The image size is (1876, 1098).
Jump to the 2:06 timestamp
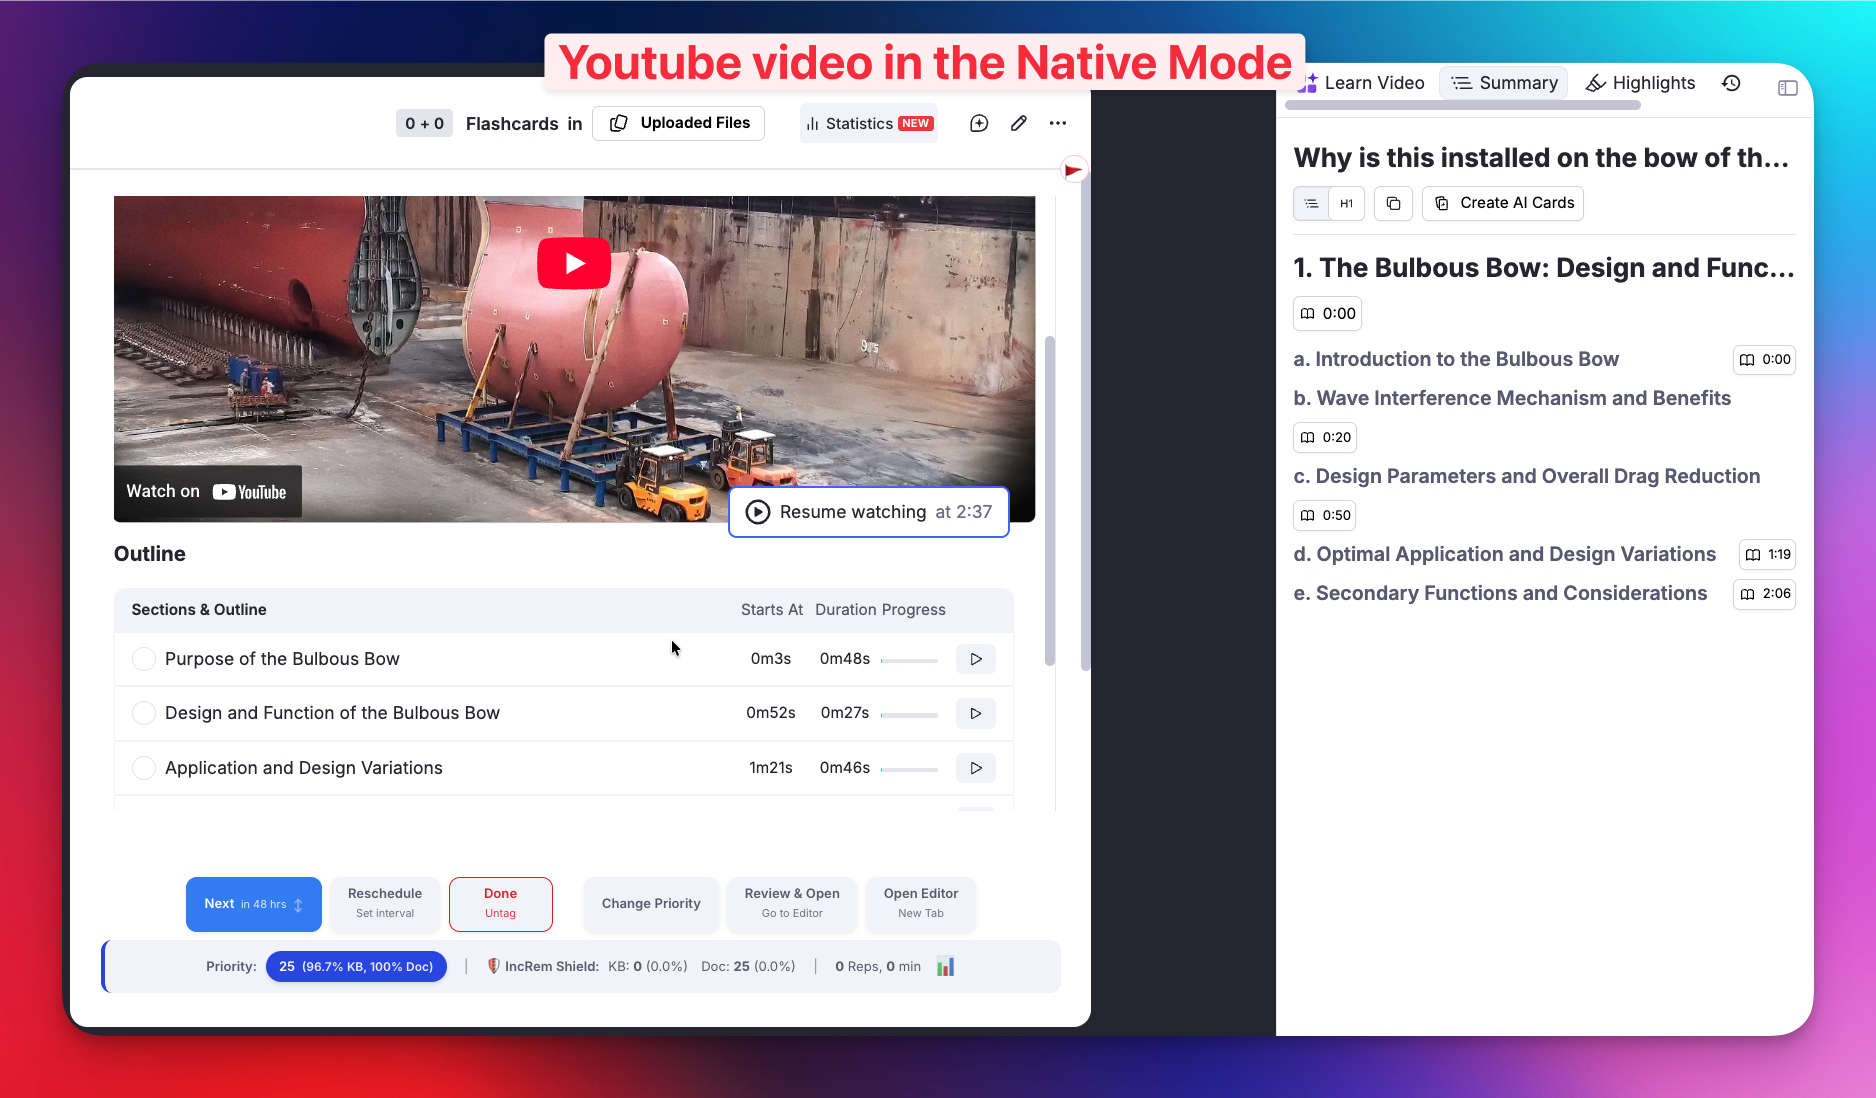point(1764,594)
